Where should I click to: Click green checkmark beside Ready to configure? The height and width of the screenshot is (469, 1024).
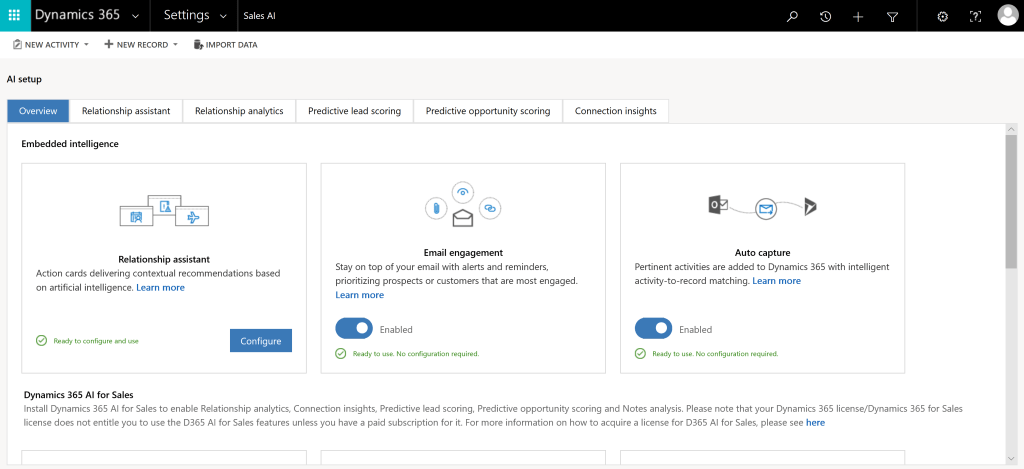(x=42, y=340)
